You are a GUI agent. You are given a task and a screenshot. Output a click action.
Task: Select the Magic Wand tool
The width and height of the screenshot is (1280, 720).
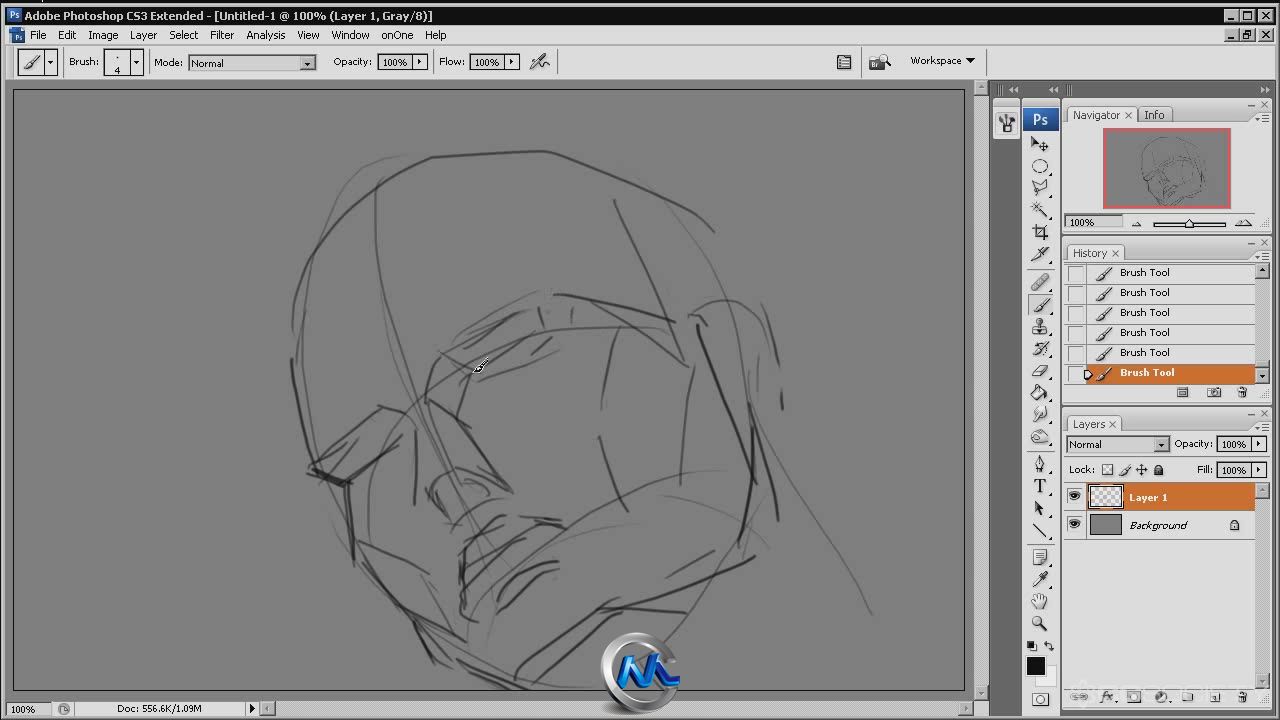1040,210
